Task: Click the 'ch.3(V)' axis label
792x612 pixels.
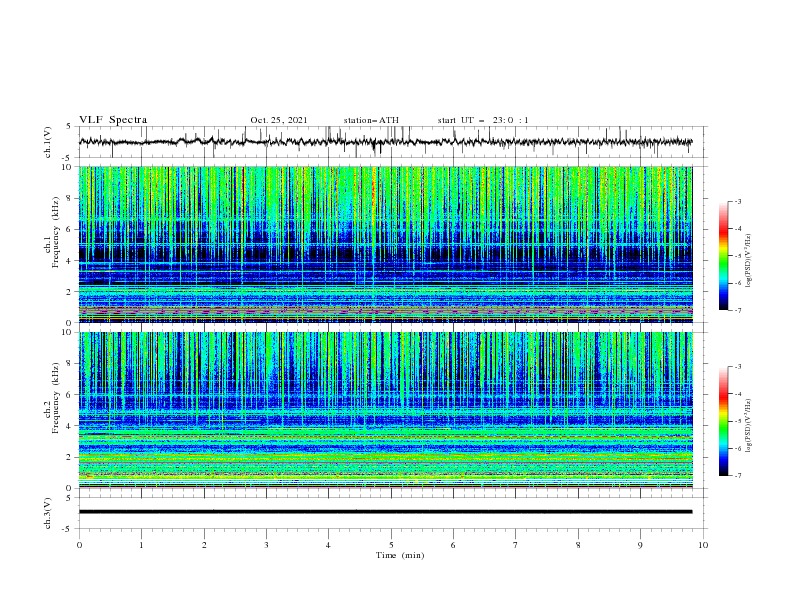Action: pos(48,513)
